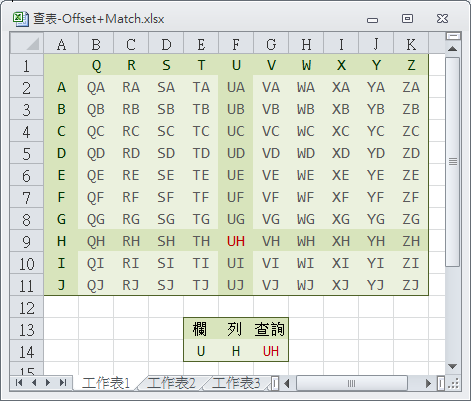
Task: Select cell XG
Action: (x=341, y=219)
